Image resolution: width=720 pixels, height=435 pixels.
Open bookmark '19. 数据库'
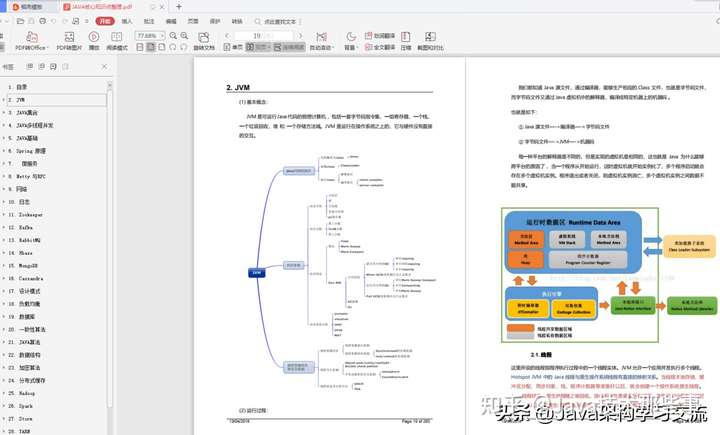point(22,316)
